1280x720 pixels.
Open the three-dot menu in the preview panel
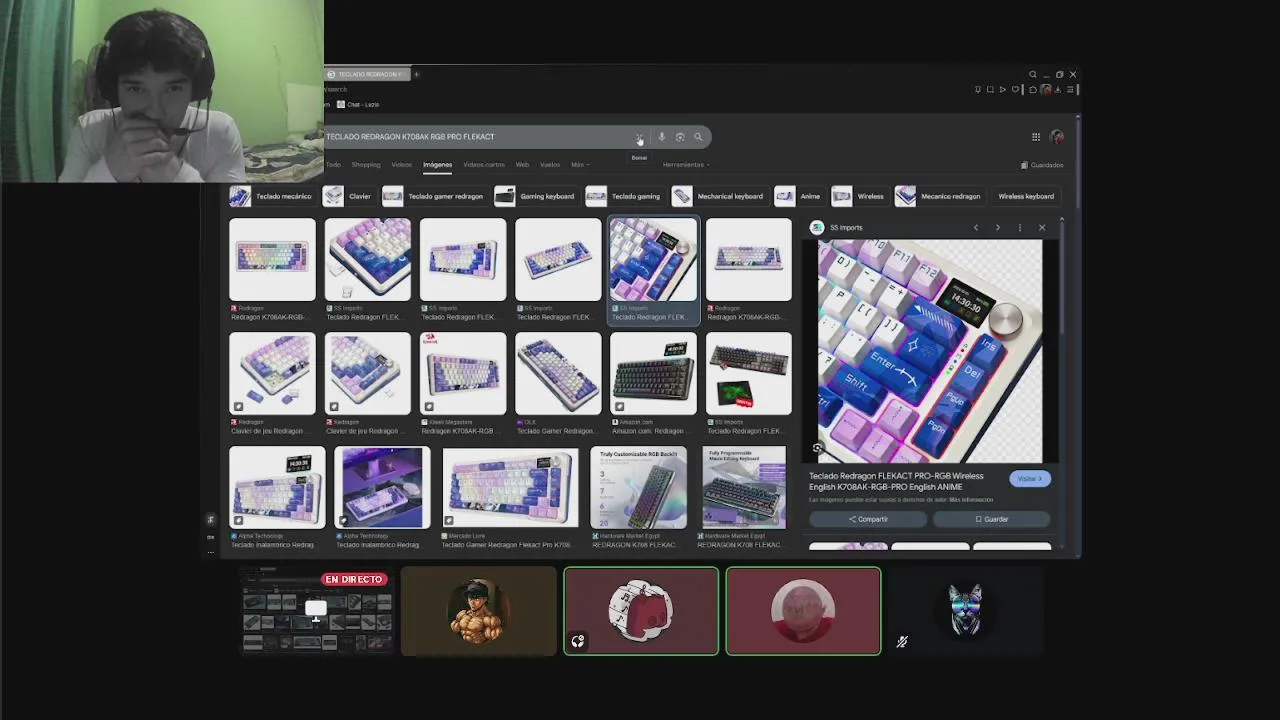(x=1019, y=228)
